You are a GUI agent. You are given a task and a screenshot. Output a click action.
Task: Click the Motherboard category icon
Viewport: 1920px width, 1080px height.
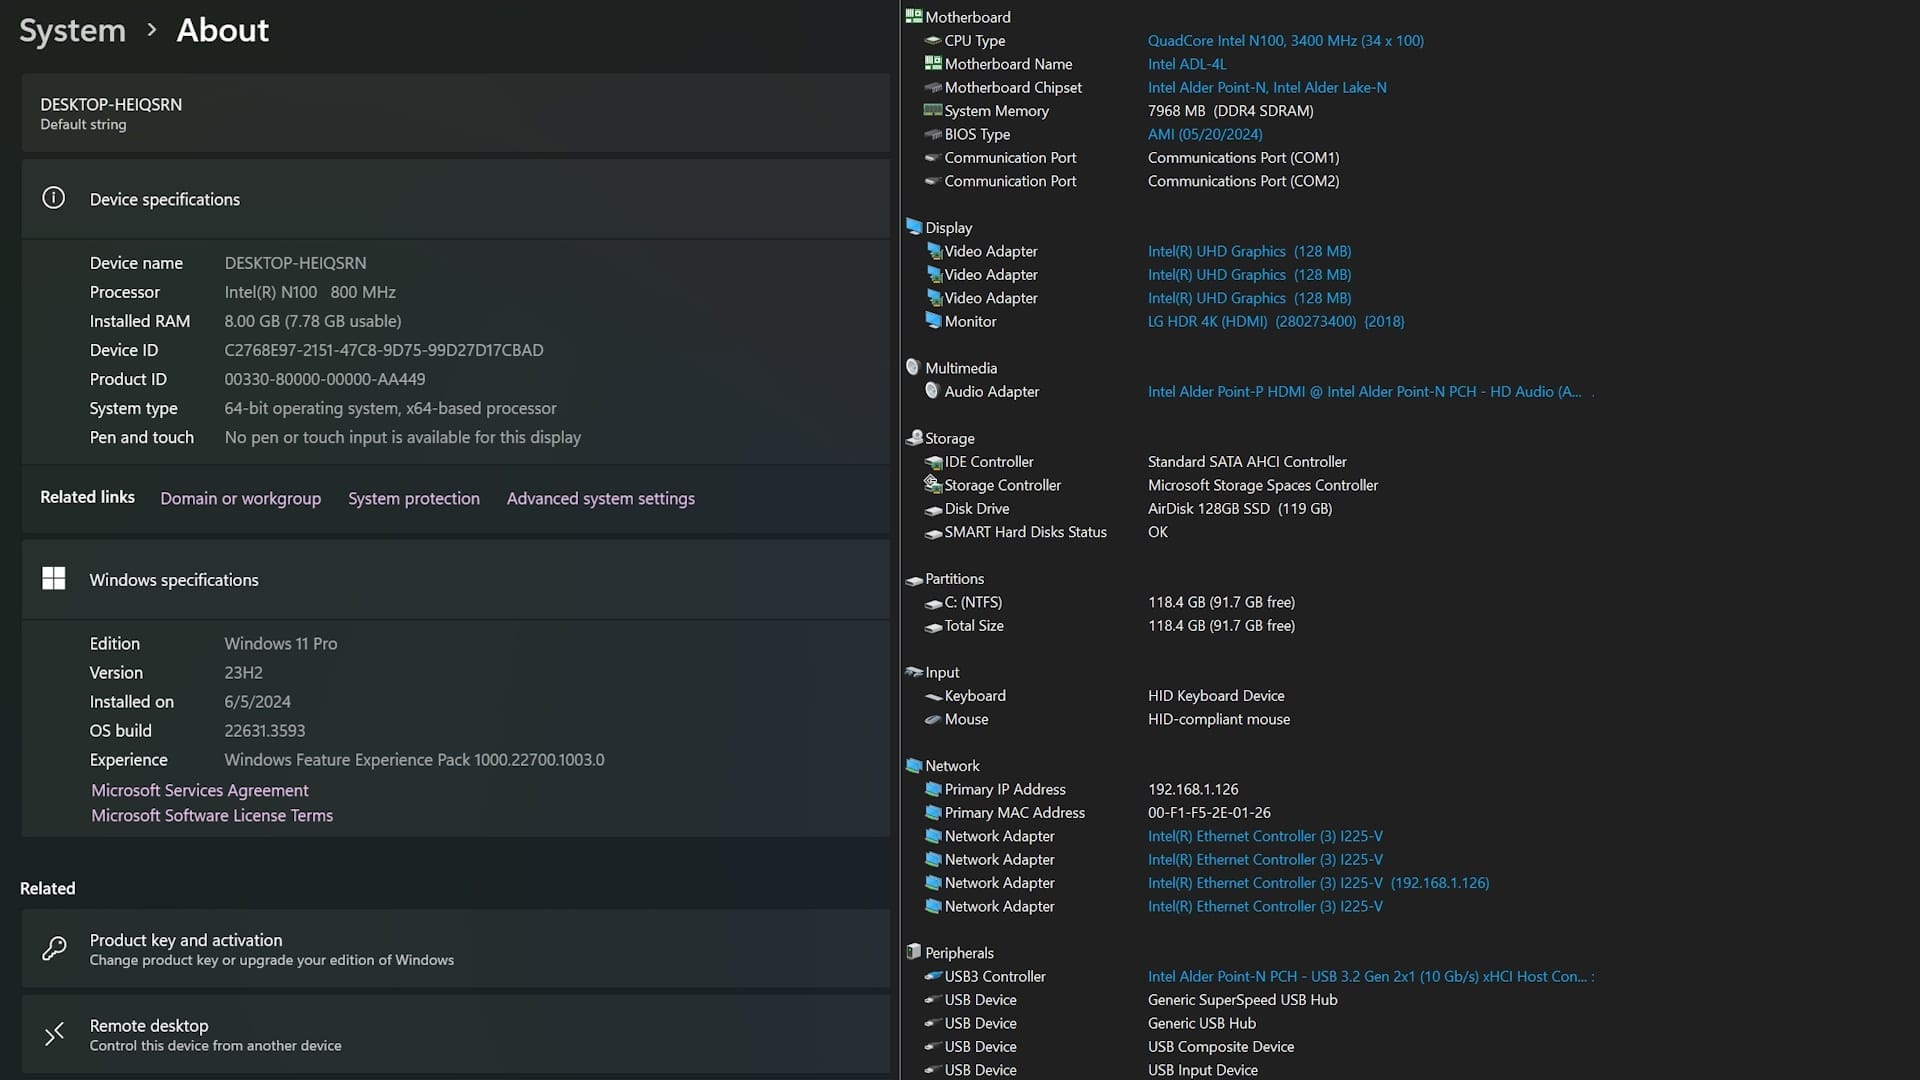(x=913, y=16)
